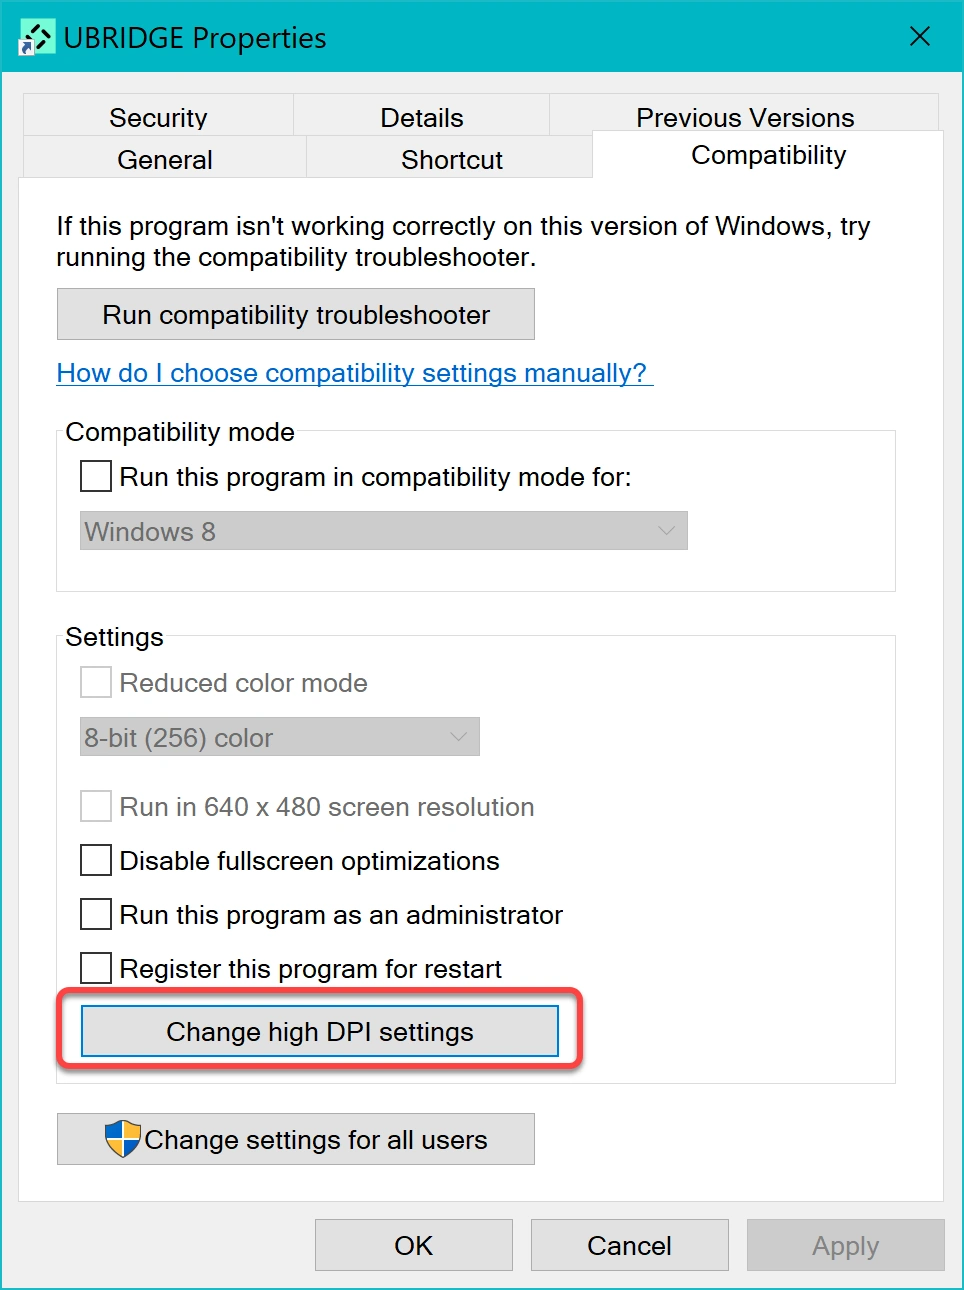Open the Details tab
The width and height of the screenshot is (964, 1290).
pyautogui.click(x=421, y=117)
